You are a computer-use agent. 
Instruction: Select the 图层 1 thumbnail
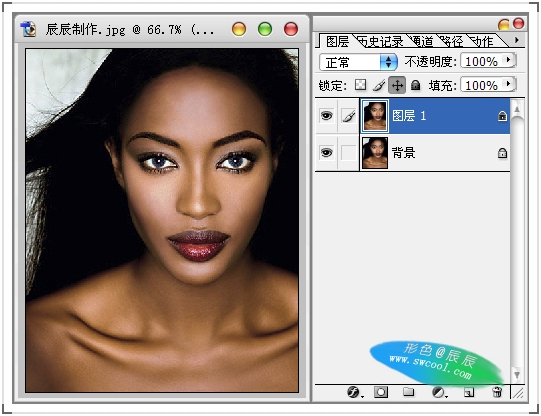pos(375,116)
